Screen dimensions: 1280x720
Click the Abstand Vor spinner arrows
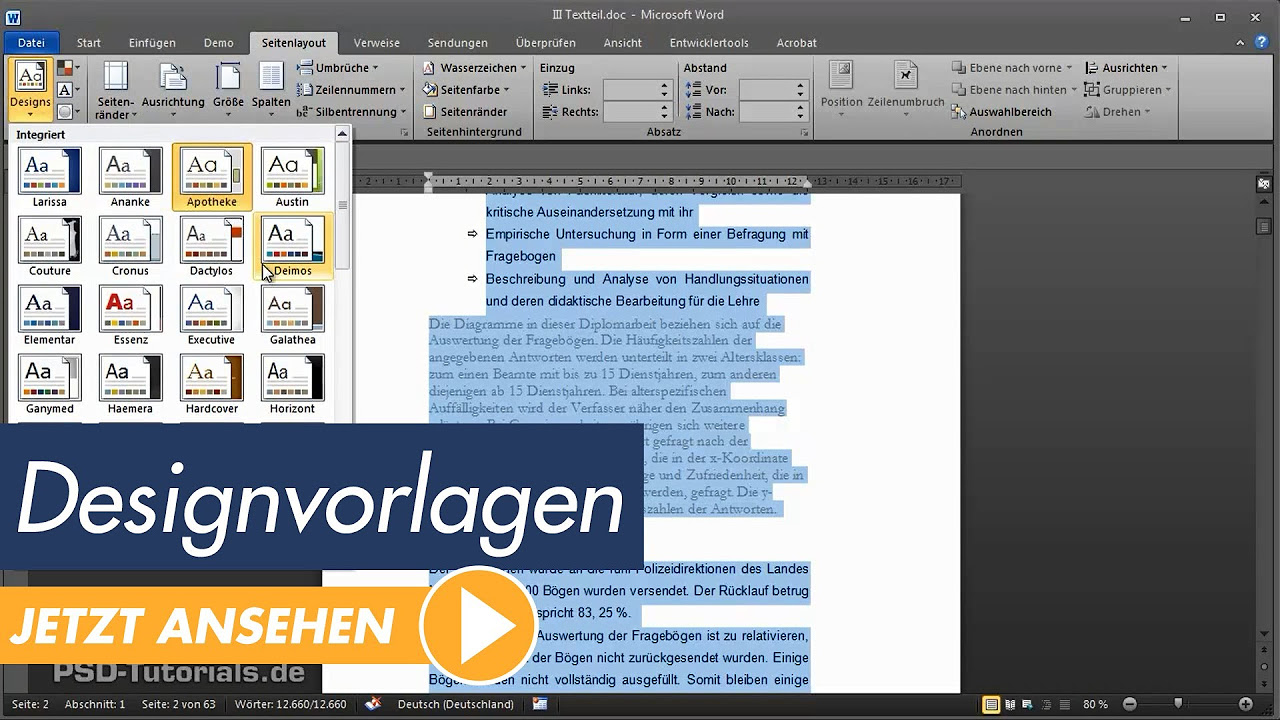coord(801,90)
